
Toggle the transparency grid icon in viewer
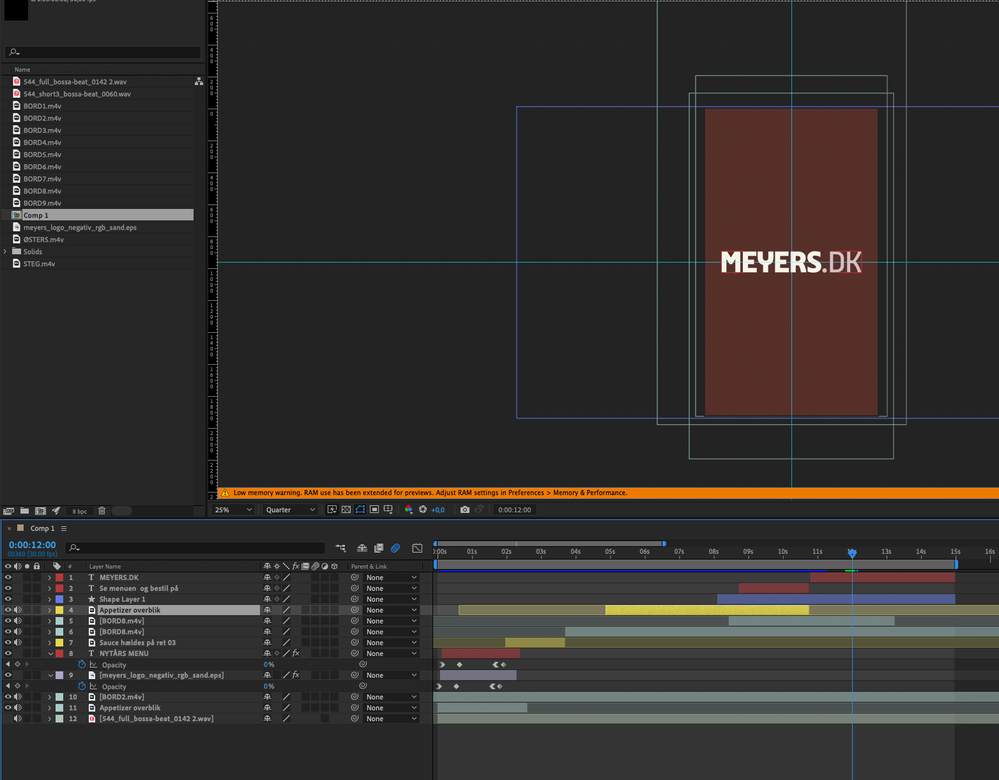pyautogui.click(x=345, y=510)
